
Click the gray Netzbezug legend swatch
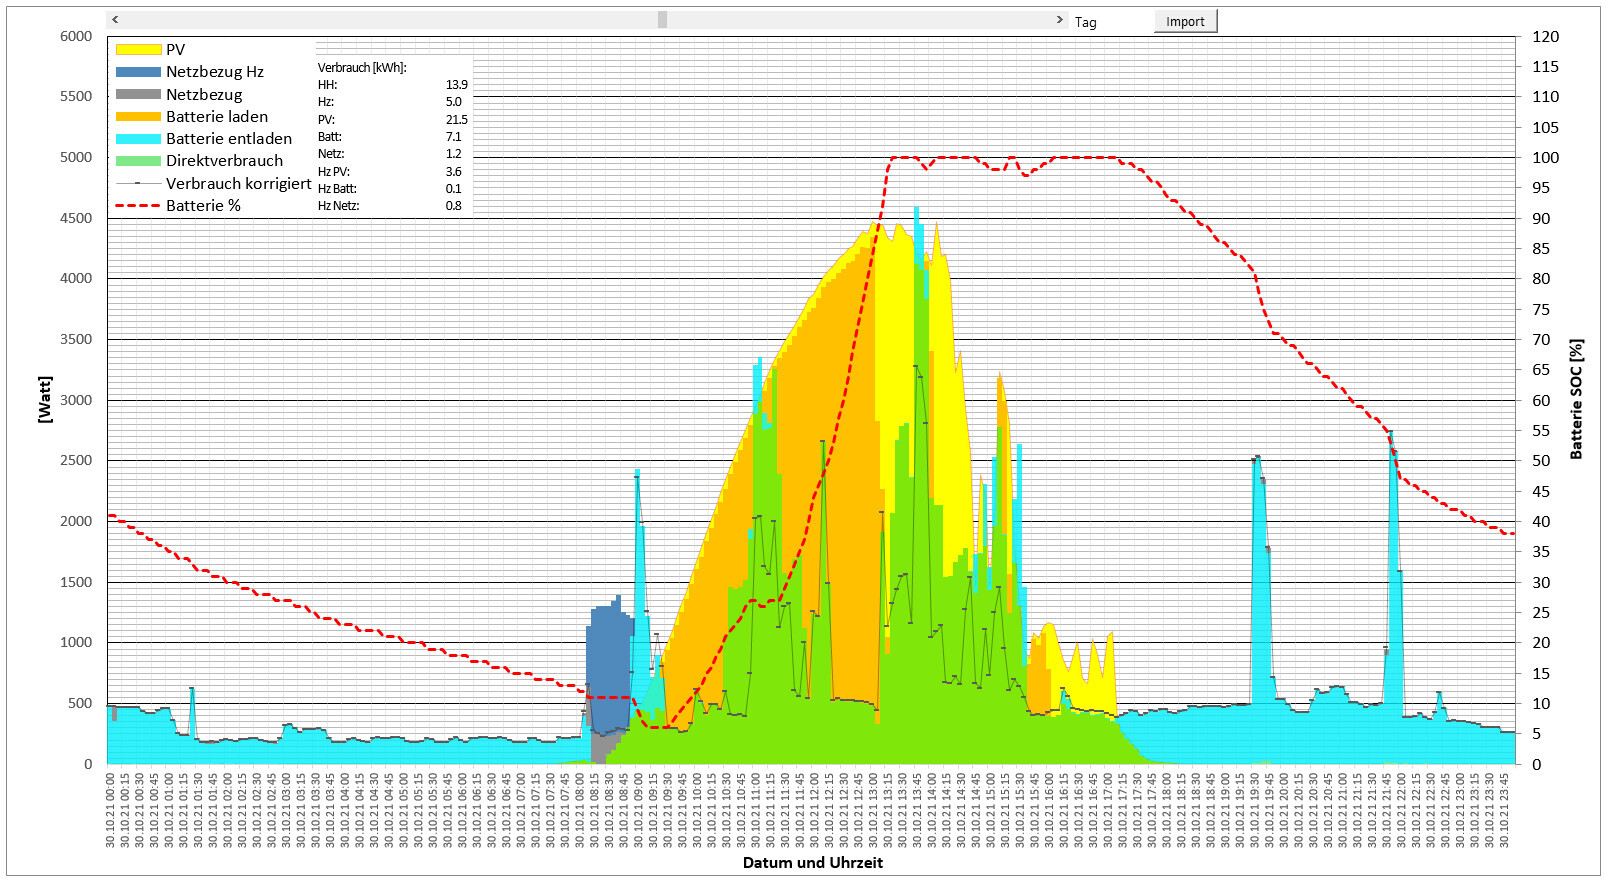point(138,94)
